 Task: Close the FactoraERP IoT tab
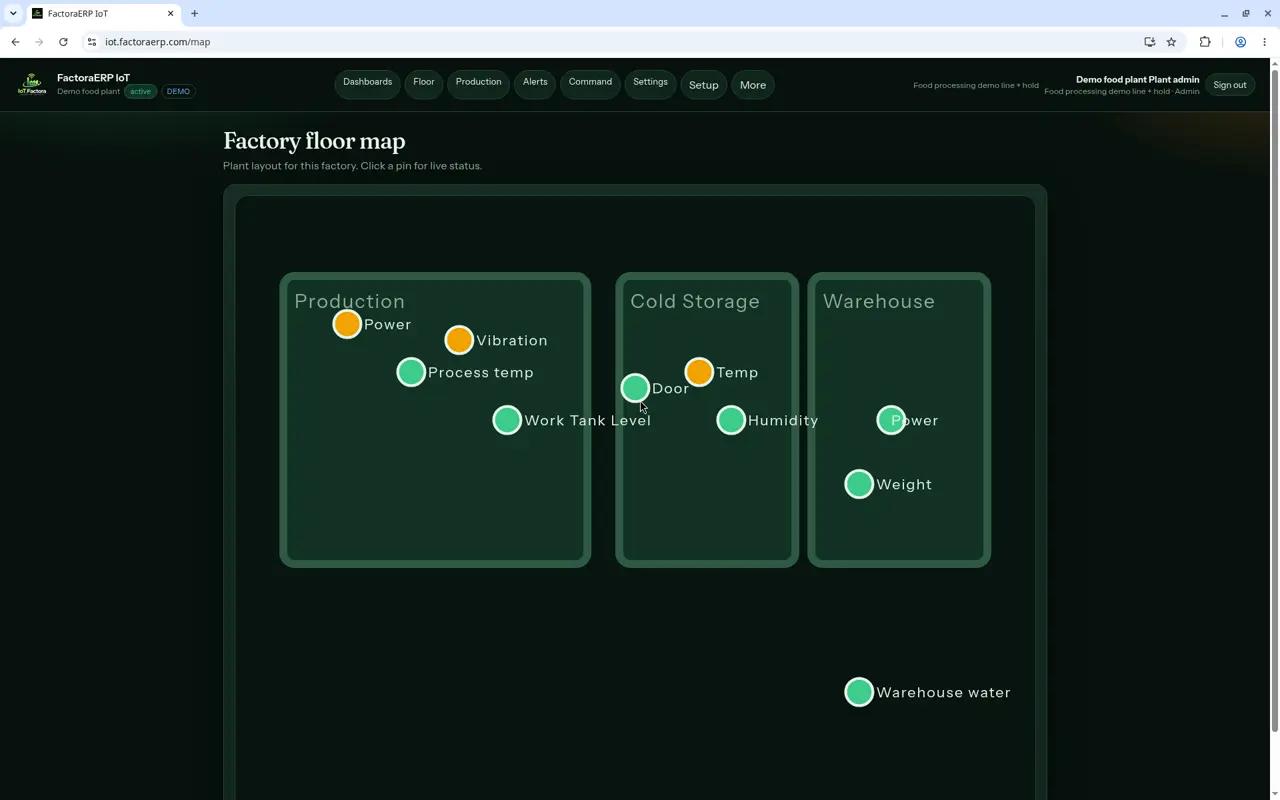pyautogui.click(x=170, y=14)
